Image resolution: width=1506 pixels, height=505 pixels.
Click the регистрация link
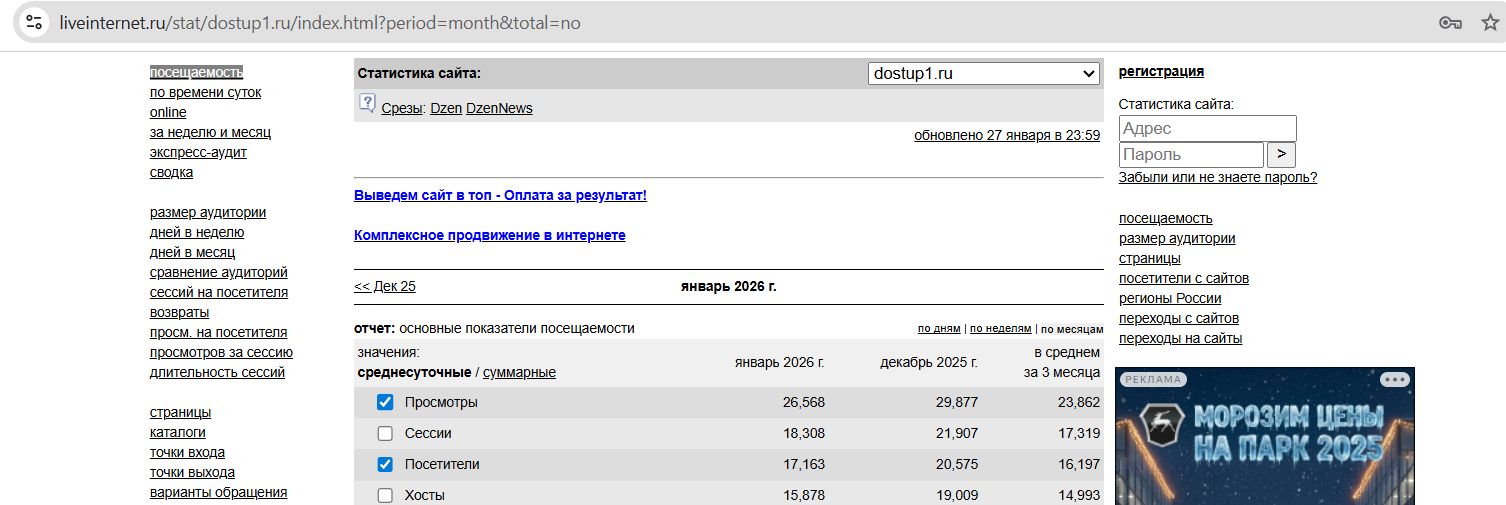pos(1161,72)
